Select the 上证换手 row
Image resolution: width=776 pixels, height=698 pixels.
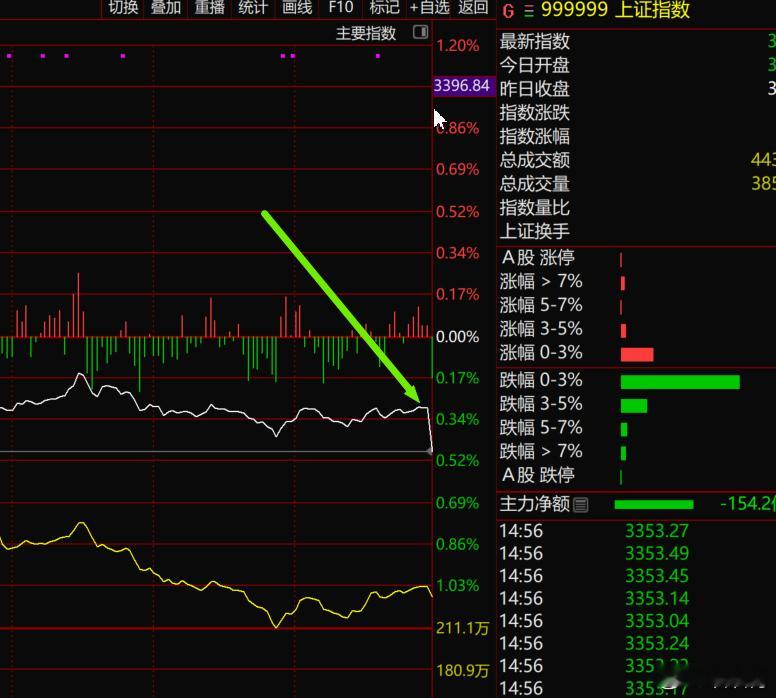point(636,231)
